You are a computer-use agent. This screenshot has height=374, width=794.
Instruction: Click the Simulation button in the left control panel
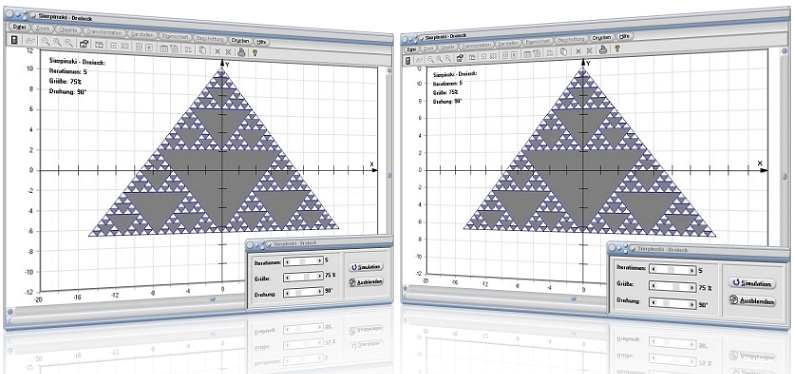pyautogui.click(x=366, y=267)
